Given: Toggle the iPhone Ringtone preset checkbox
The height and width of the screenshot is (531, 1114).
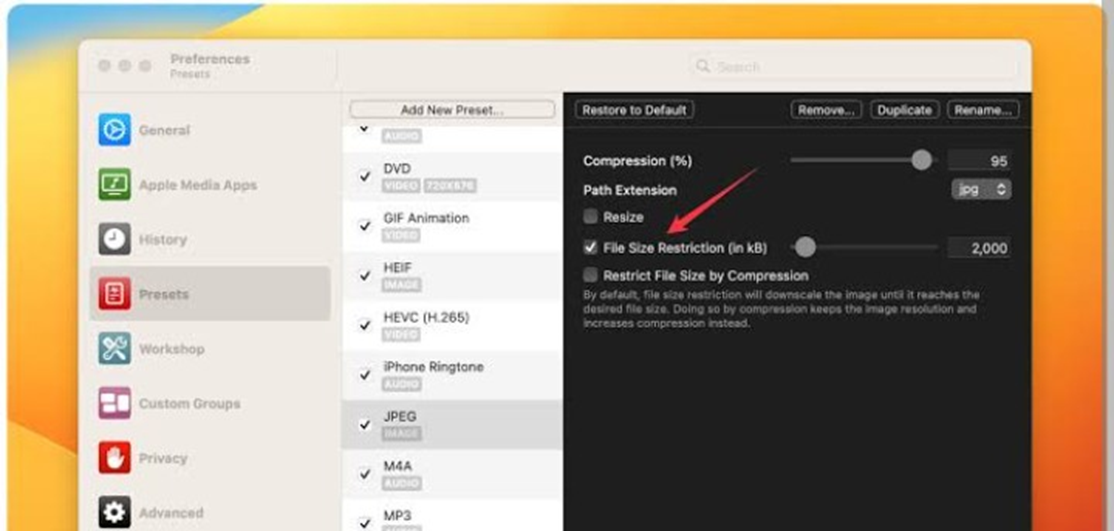Looking at the screenshot, I should (x=365, y=375).
